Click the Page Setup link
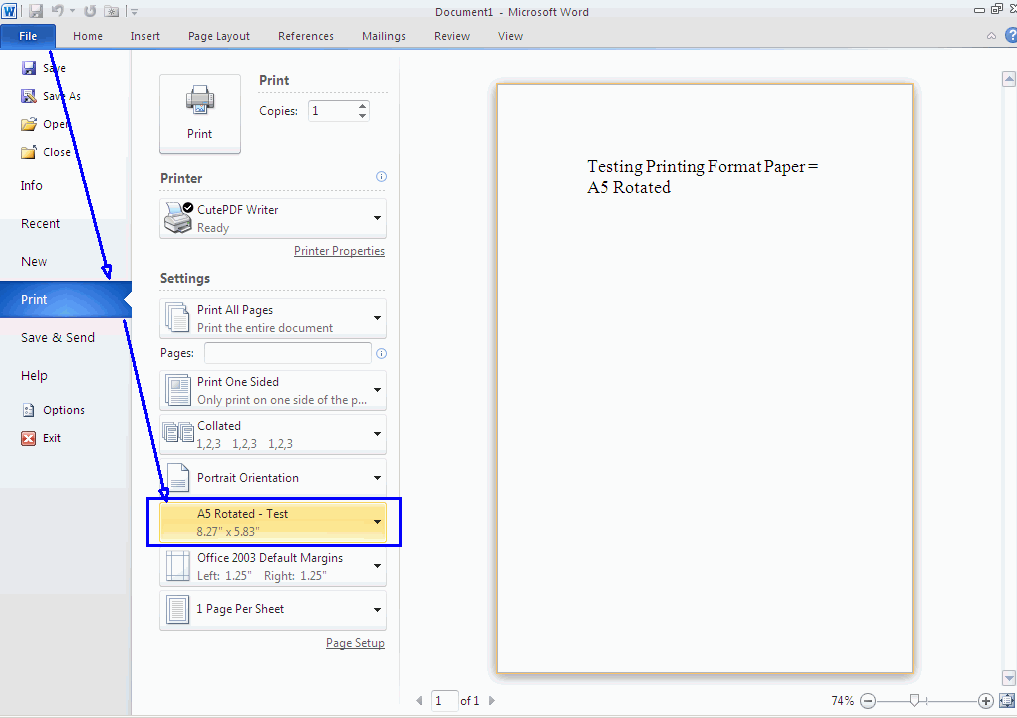Viewport: 1017px width, 718px height. click(x=355, y=642)
